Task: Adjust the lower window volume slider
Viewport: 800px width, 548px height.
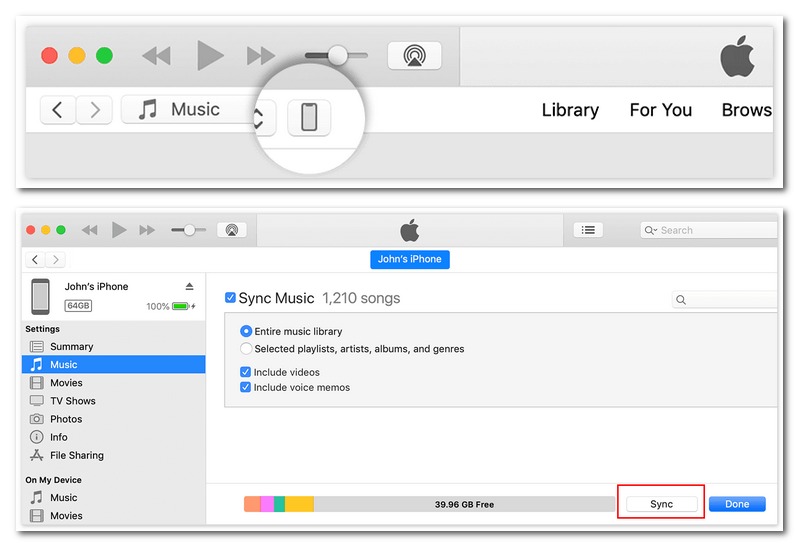Action: pyautogui.click(x=189, y=230)
